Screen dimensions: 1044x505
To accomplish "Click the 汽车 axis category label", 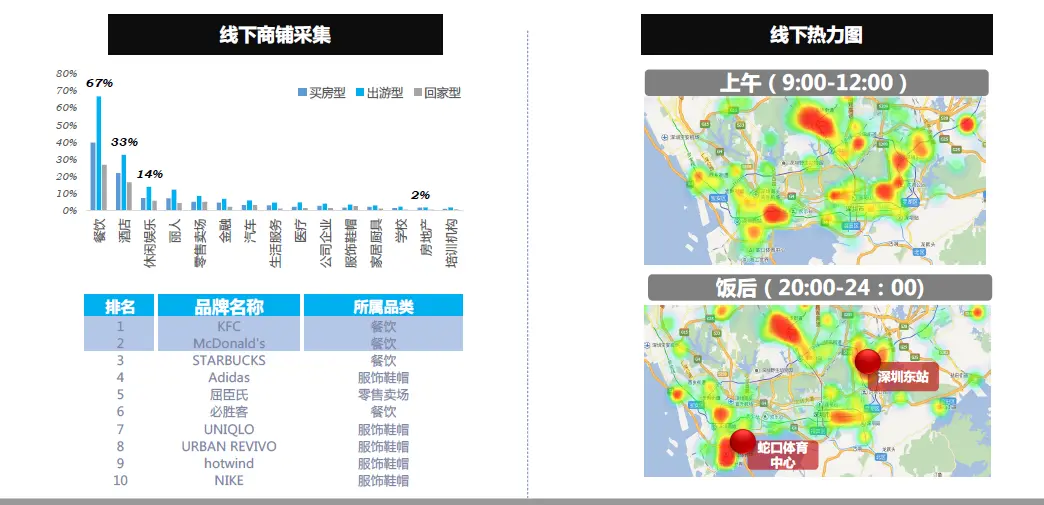I will click(x=251, y=229).
